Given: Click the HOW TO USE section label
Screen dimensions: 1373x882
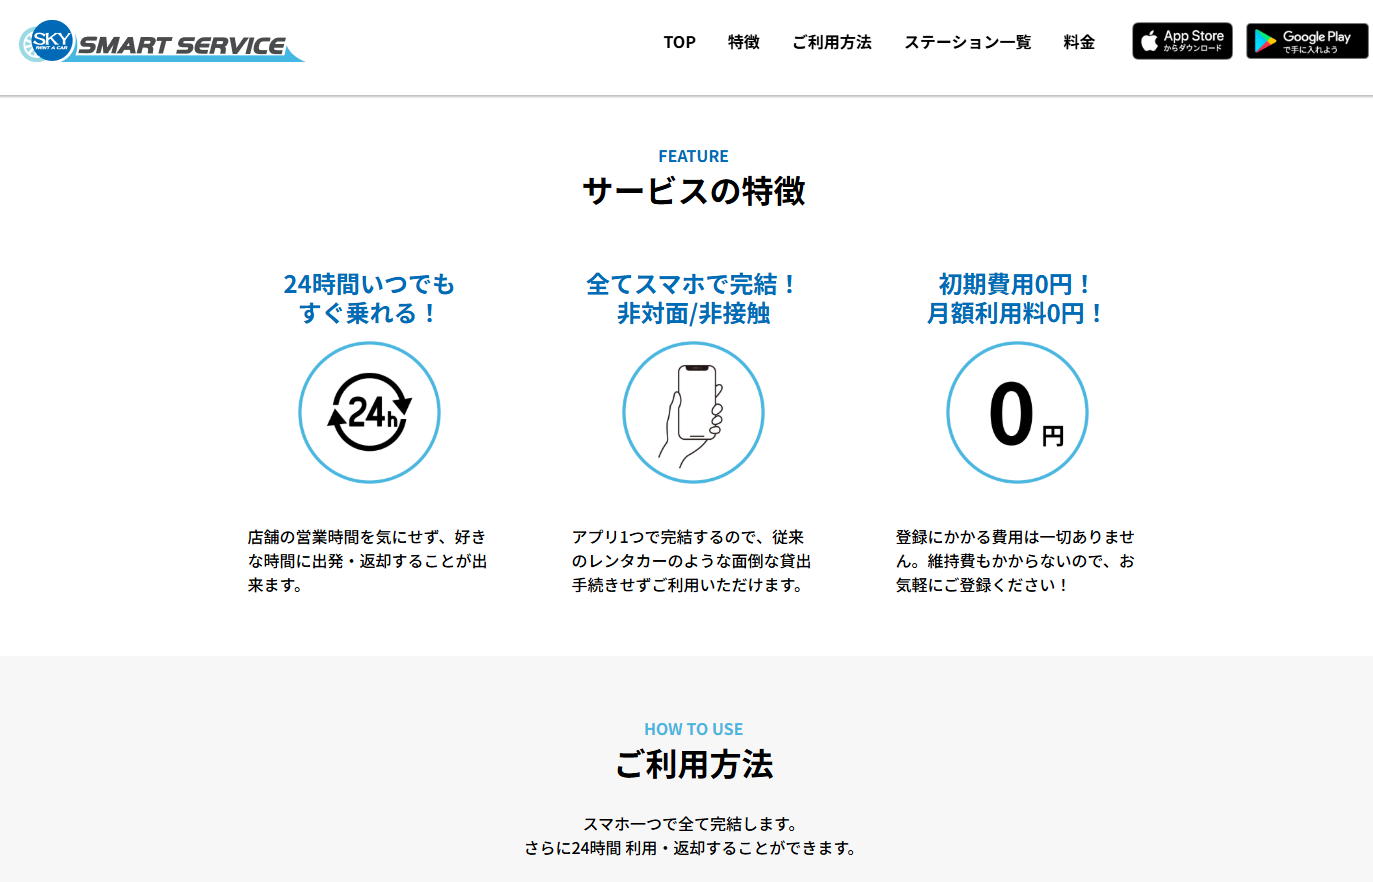Looking at the screenshot, I should point(693,729).
